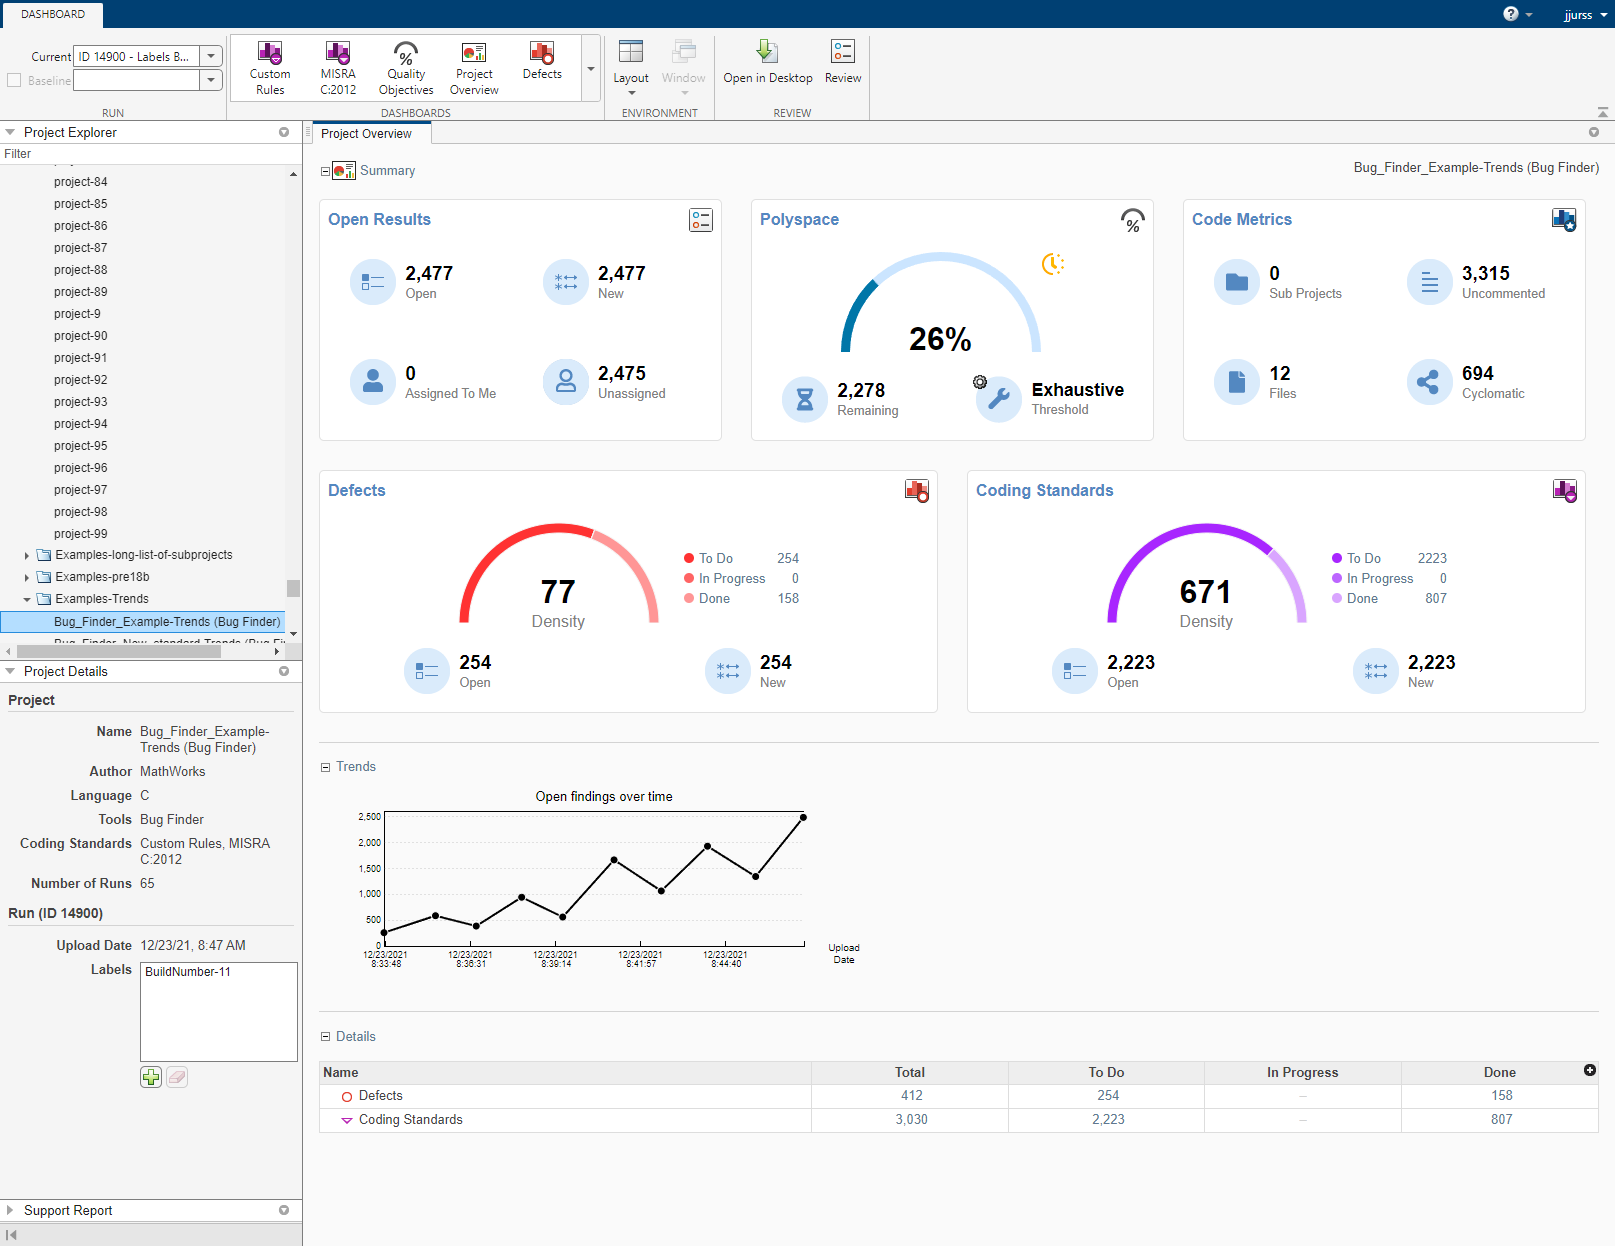This screenshot has height=1246, width=1615.
Task: Open the Open Results widget settings icon
Action: [x=700, y=220]
